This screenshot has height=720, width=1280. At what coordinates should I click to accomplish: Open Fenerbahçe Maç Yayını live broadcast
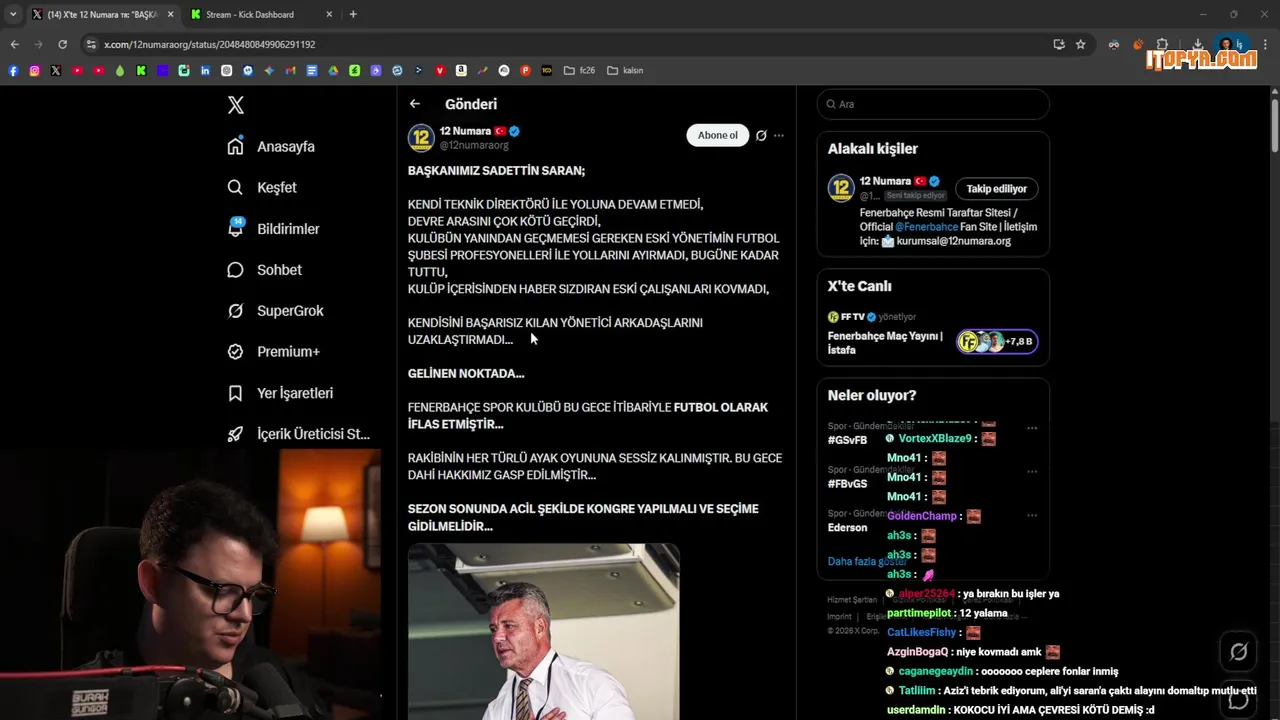(885, 343)
